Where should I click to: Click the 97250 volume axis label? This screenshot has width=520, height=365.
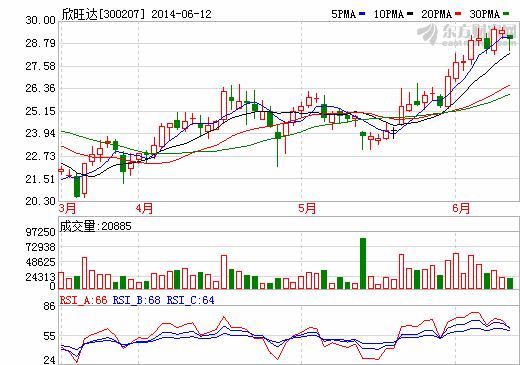pos(41,232)
